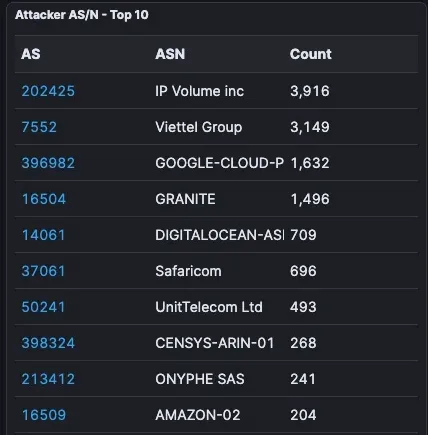Viewport: 428px width, 435px height.
Task: Select the IP Volume inc cell
Action: (199, 91)
